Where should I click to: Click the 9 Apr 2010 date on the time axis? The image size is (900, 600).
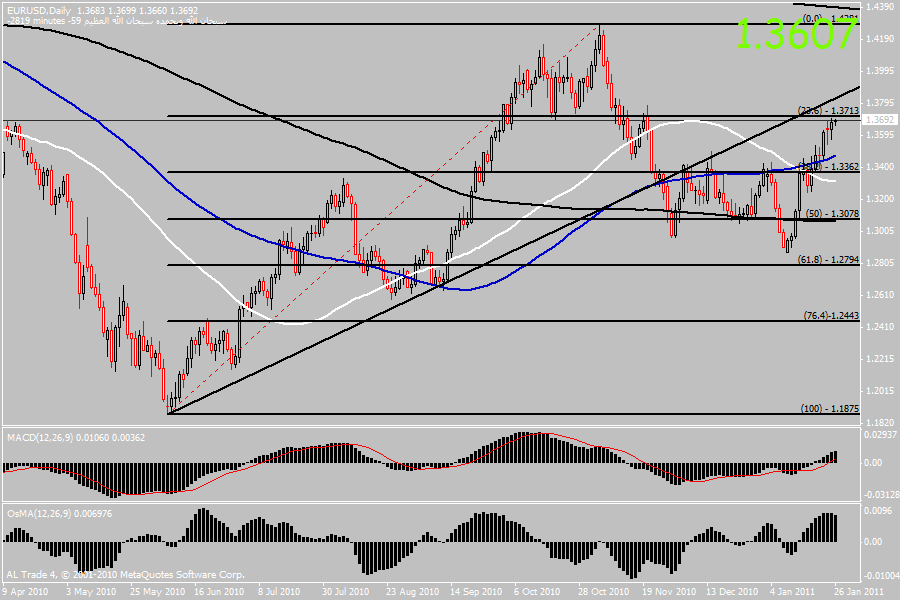[x=27, y=592]
